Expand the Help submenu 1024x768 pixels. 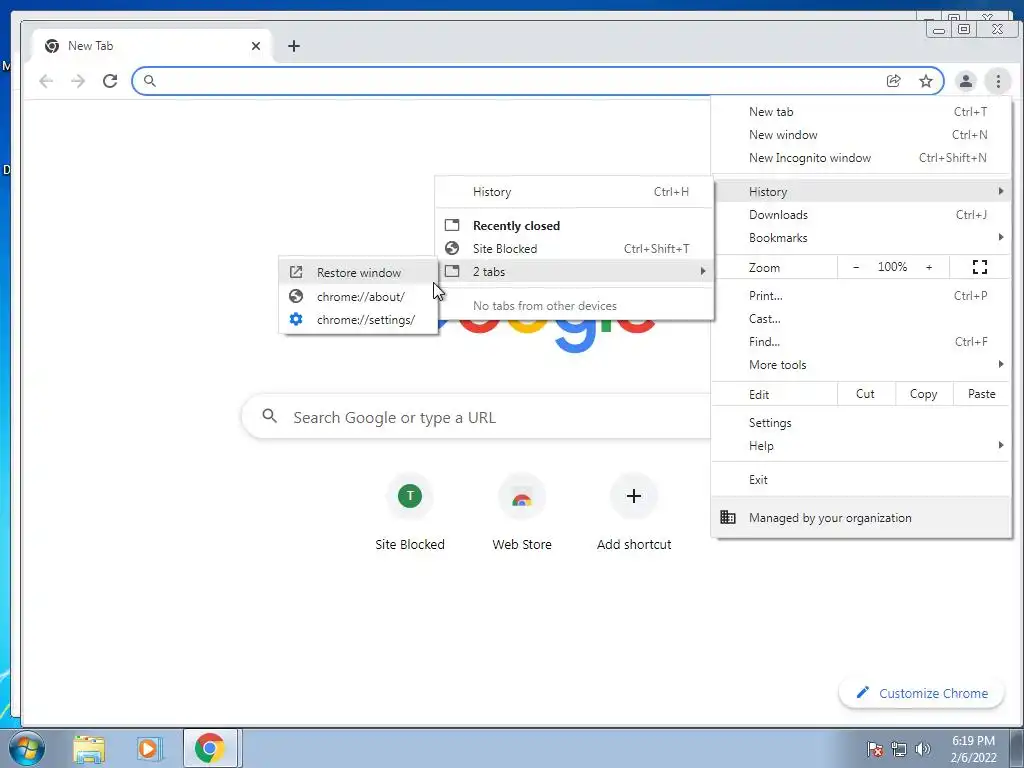click(x=861, y=445)
